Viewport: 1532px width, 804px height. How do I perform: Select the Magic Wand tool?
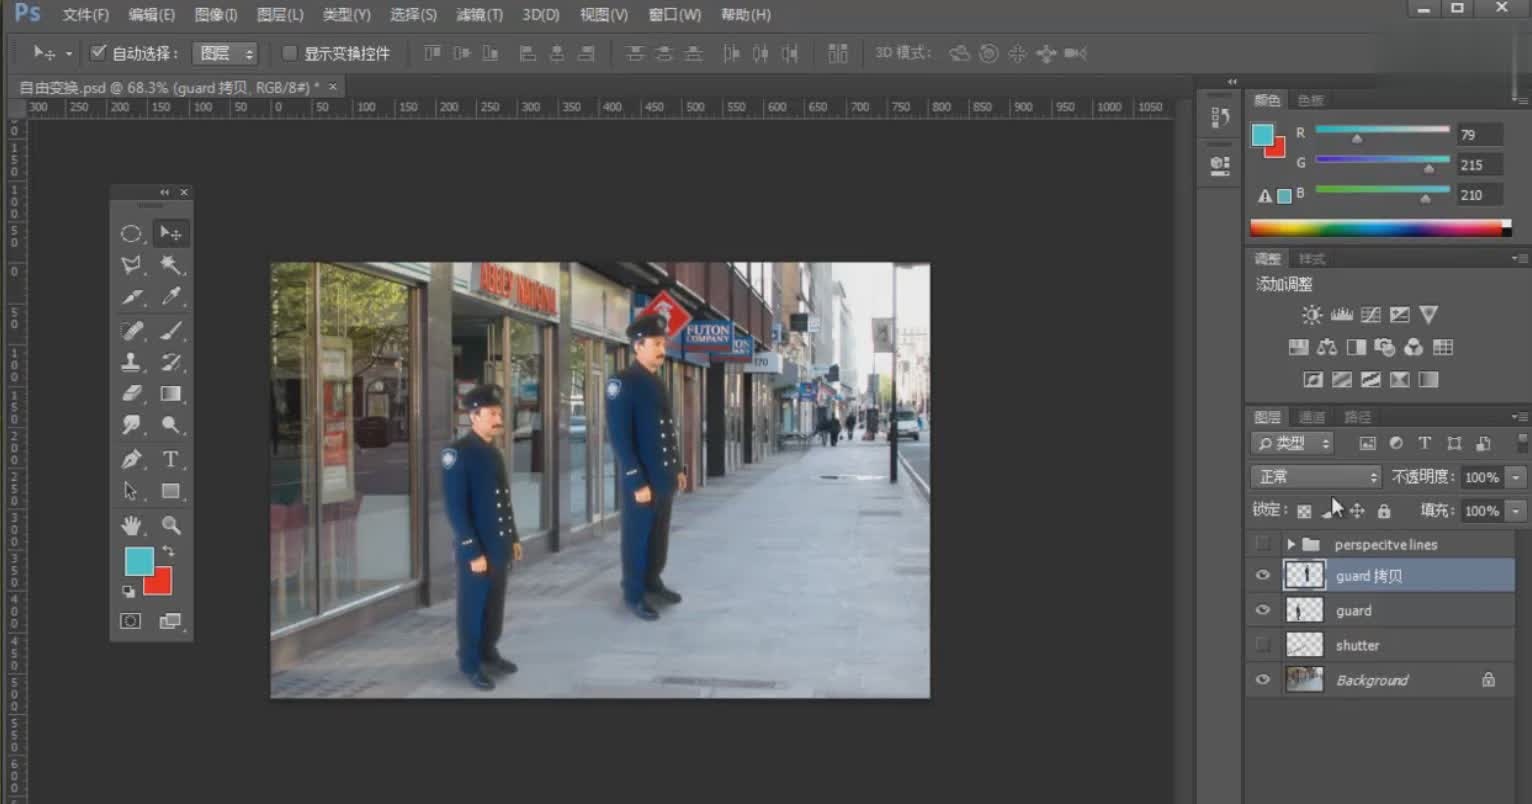(171, 265)
